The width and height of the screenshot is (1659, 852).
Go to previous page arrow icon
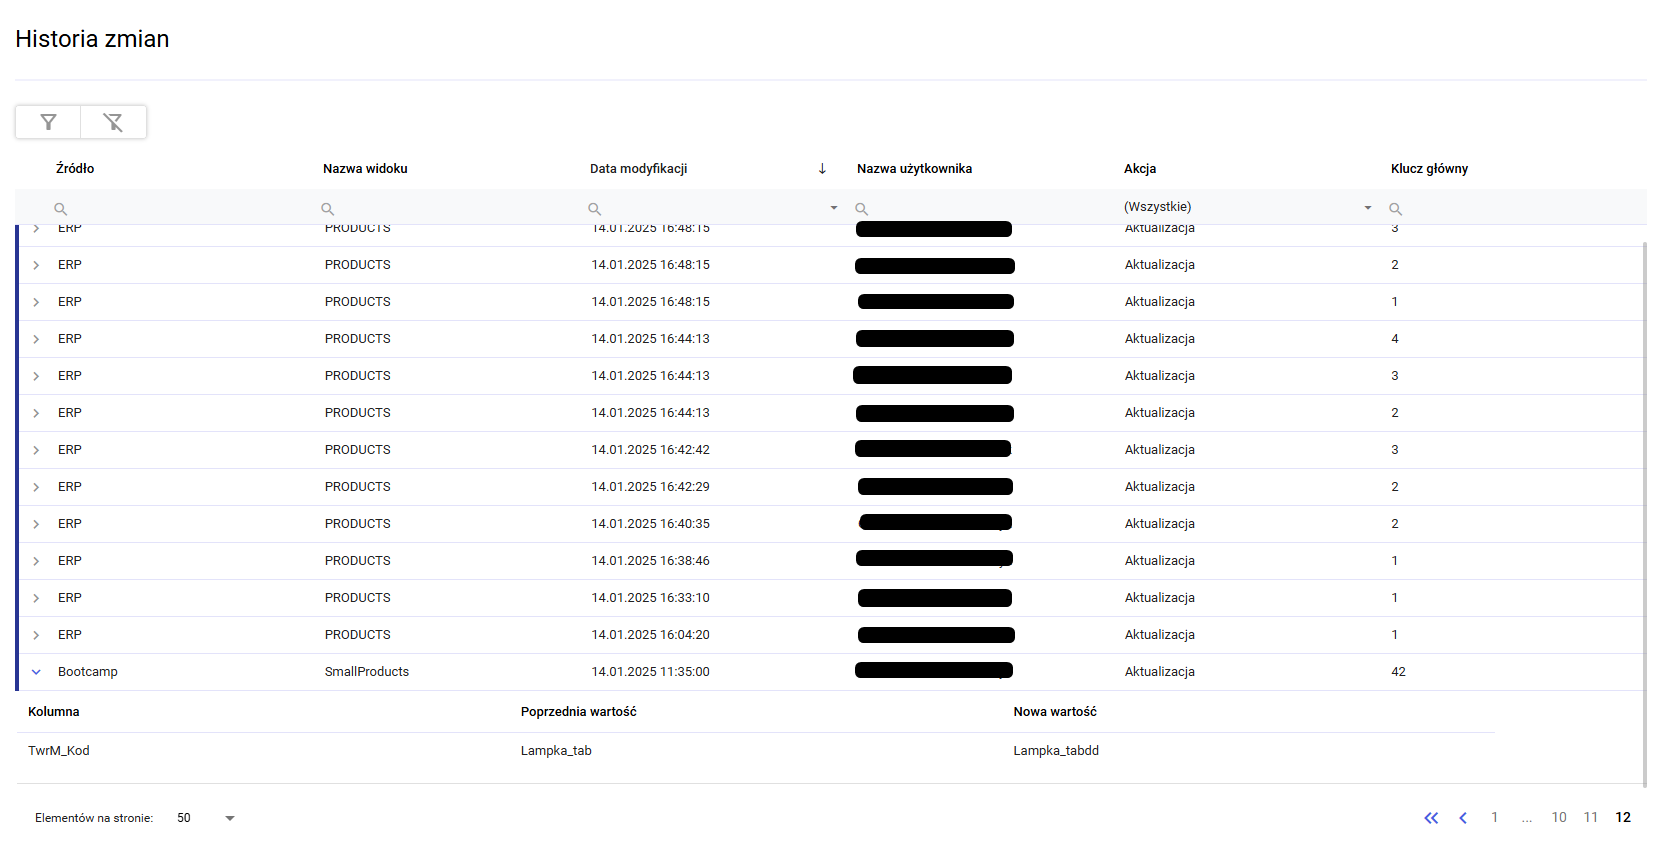(x=1463, y=818)
